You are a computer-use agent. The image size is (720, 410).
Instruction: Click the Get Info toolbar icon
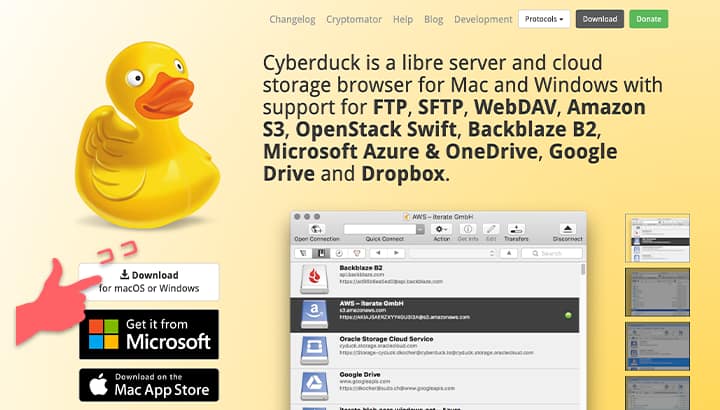coord(468,229)
